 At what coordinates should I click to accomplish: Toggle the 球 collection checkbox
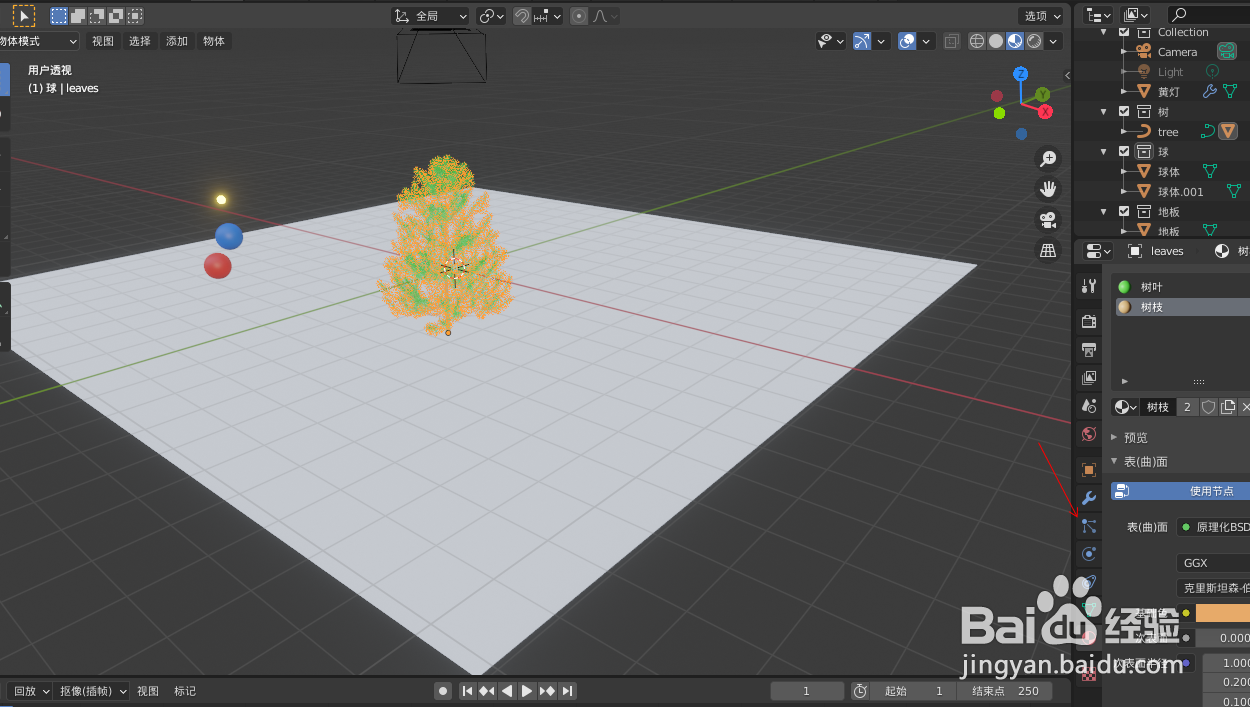click(1123, 151)
